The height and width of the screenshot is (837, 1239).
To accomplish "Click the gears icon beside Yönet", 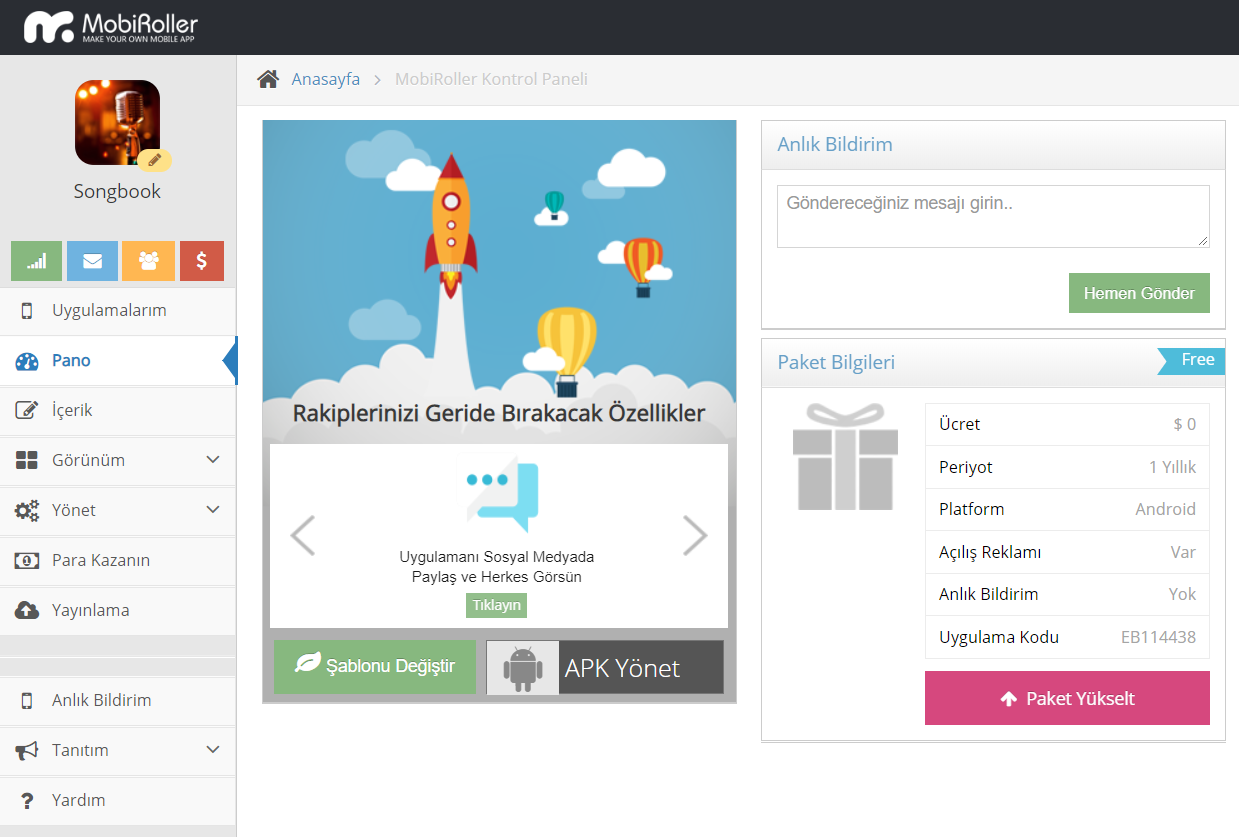I will (27, 511).
